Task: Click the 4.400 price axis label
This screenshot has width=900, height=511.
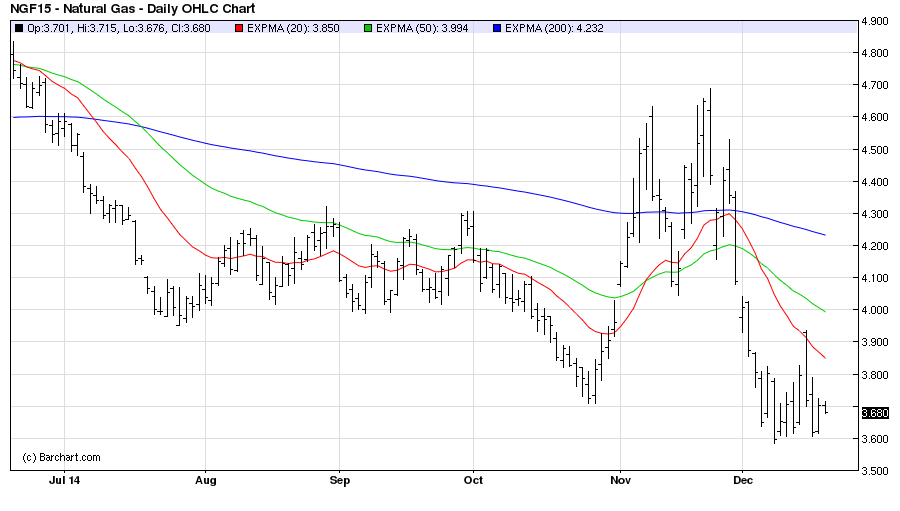Action: [x=875, y=182]
